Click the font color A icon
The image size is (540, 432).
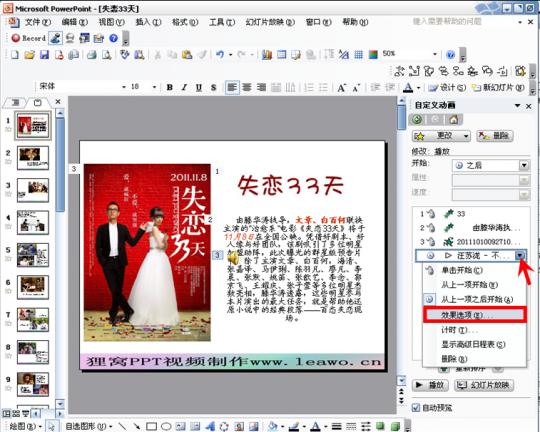[408, 88]
